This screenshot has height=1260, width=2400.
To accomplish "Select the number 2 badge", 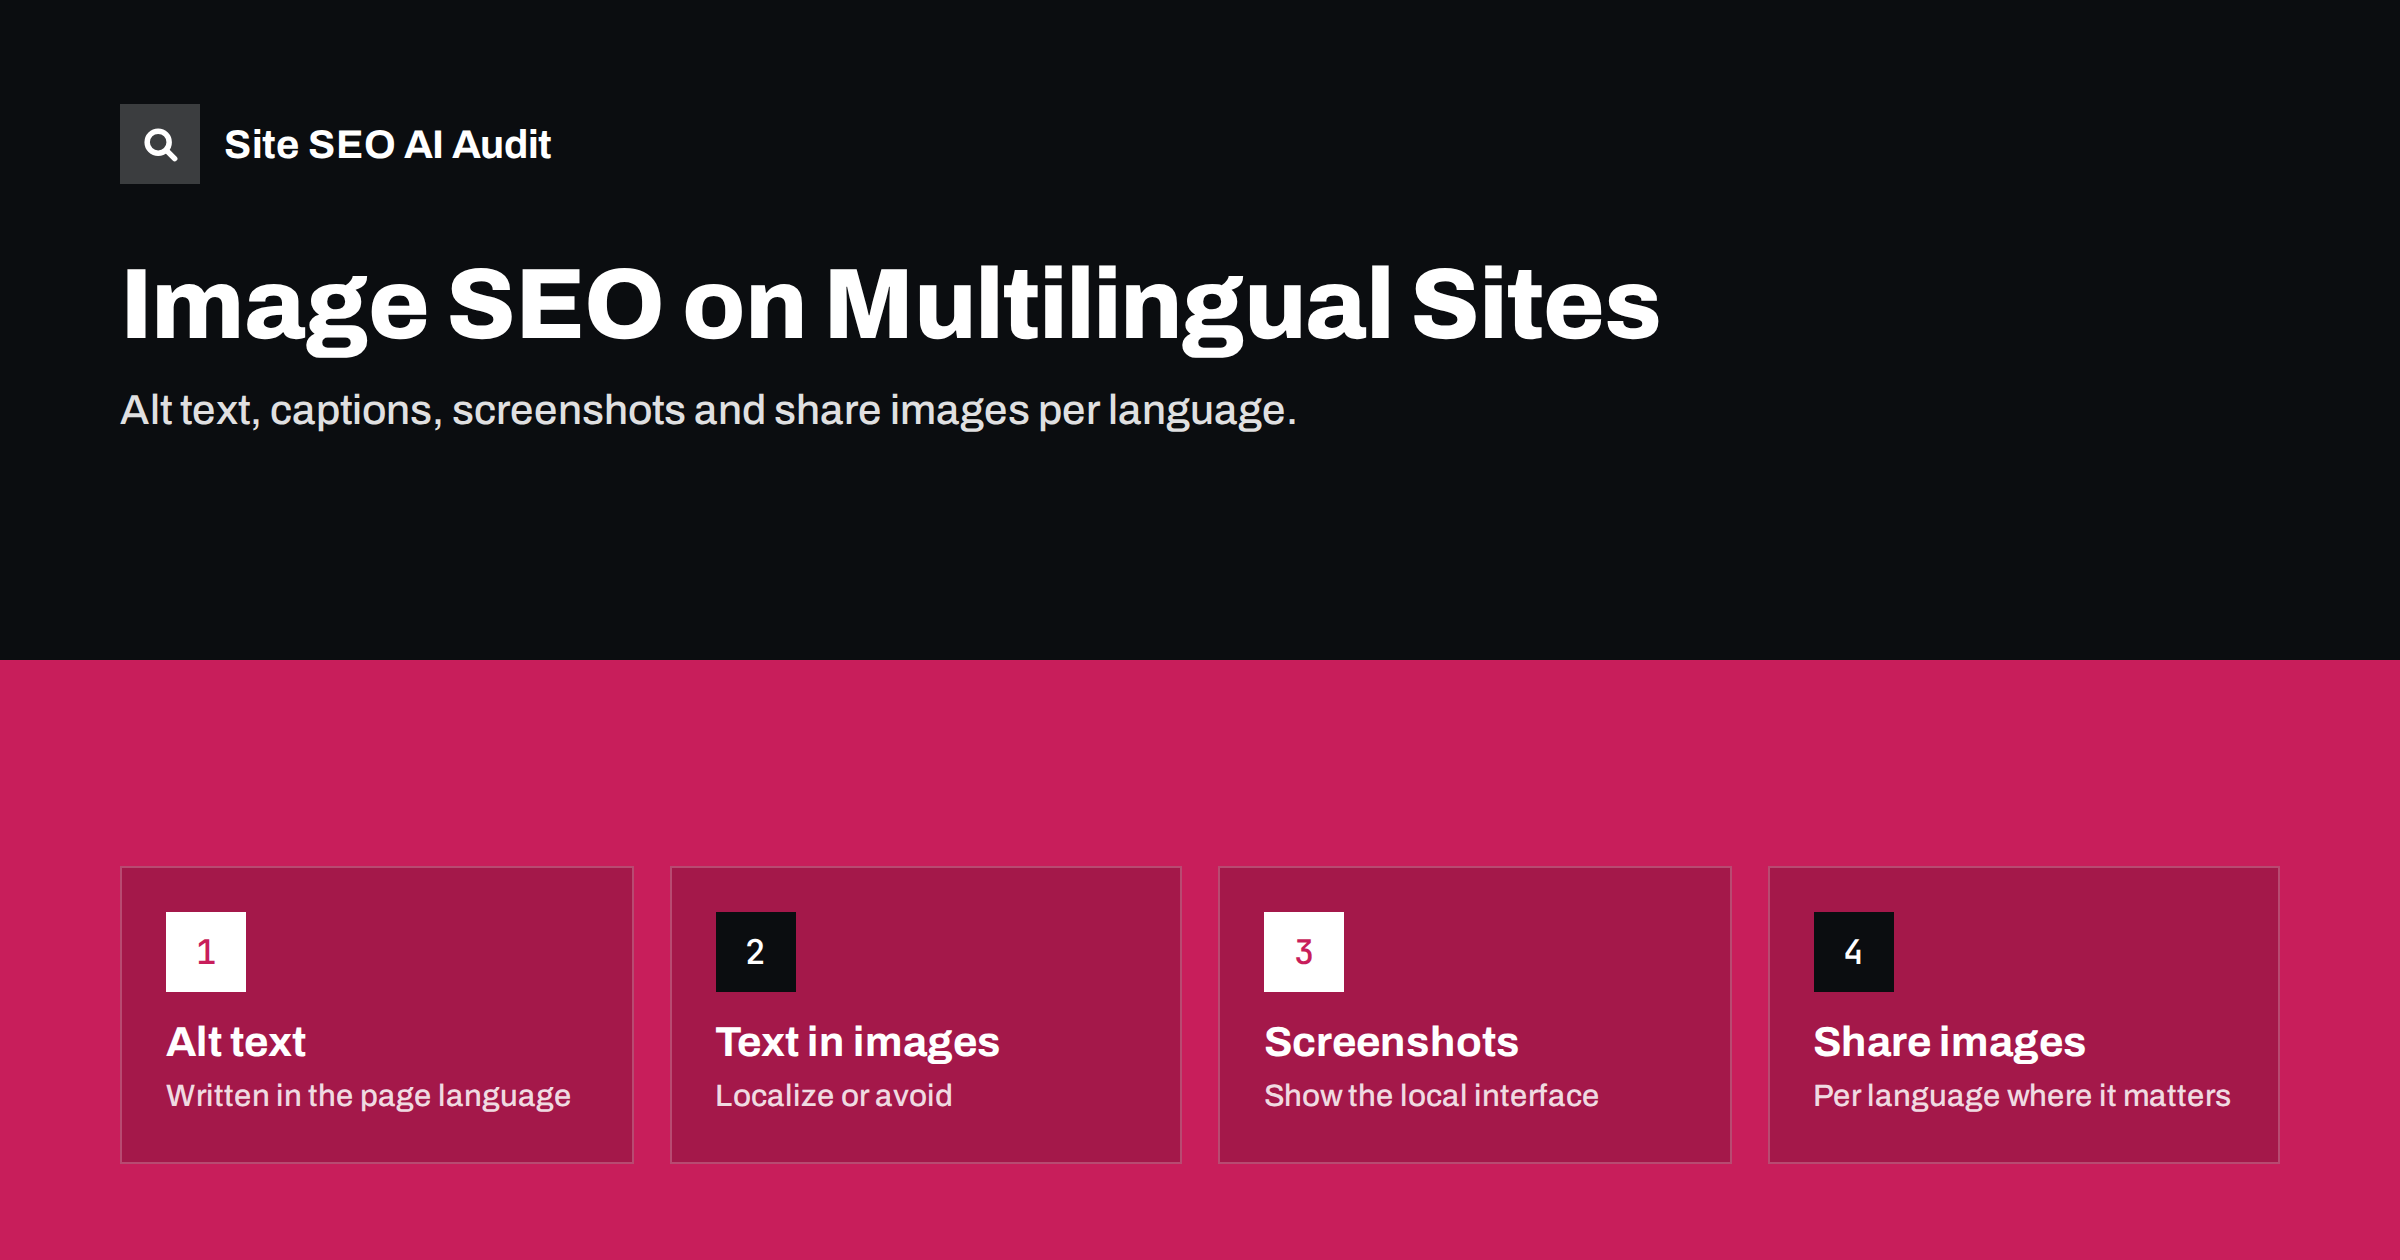I will [x=756, y=952].
